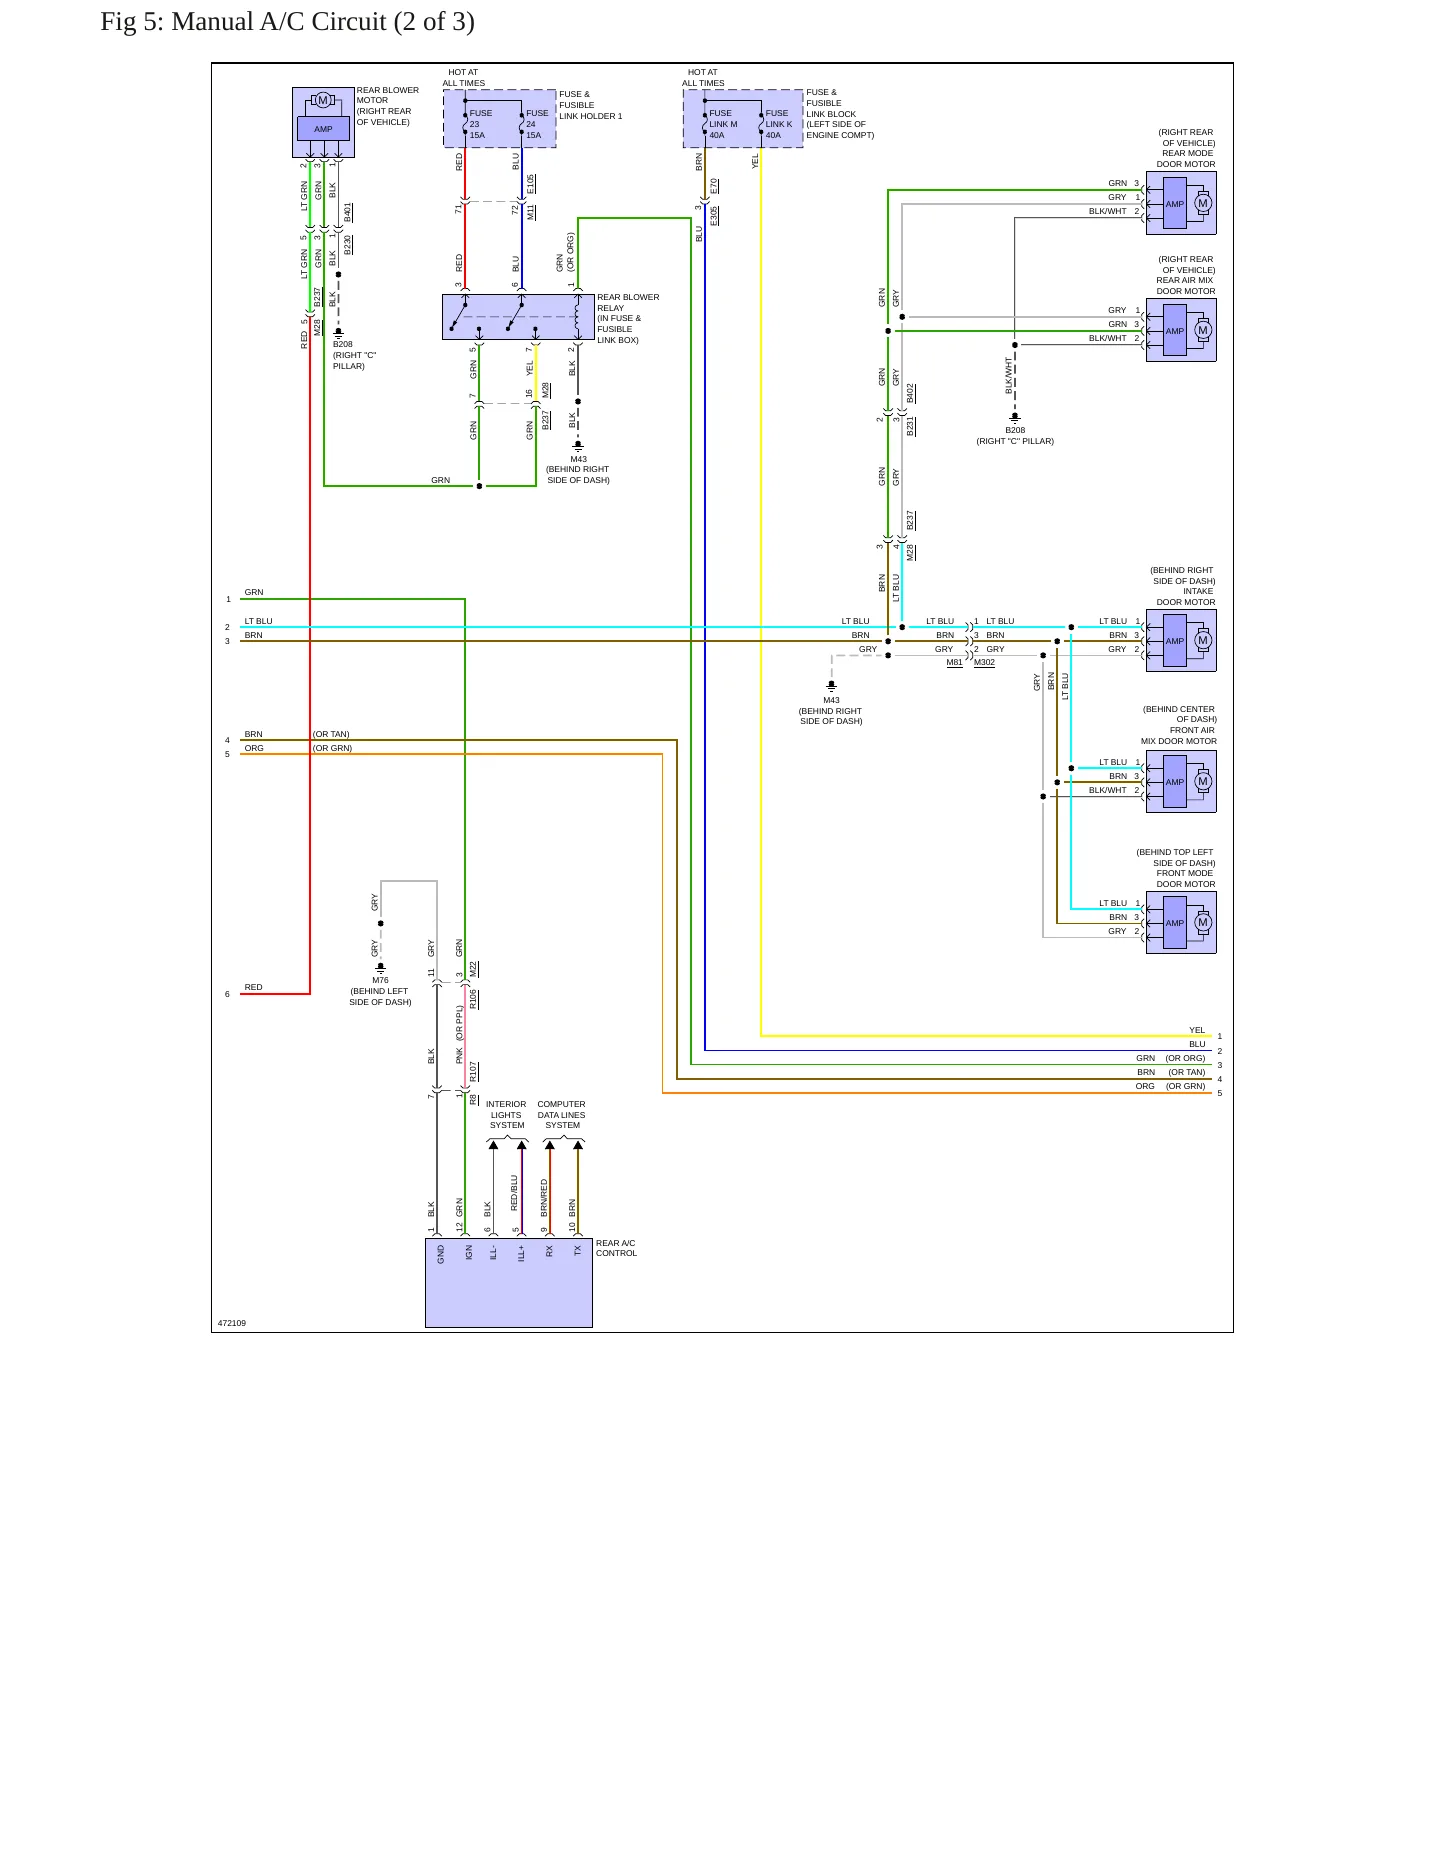This screenshot has width=1445, height=1870.
Task: Click the Front Mode Door Motor symbol
Action: pos(1181,922)
